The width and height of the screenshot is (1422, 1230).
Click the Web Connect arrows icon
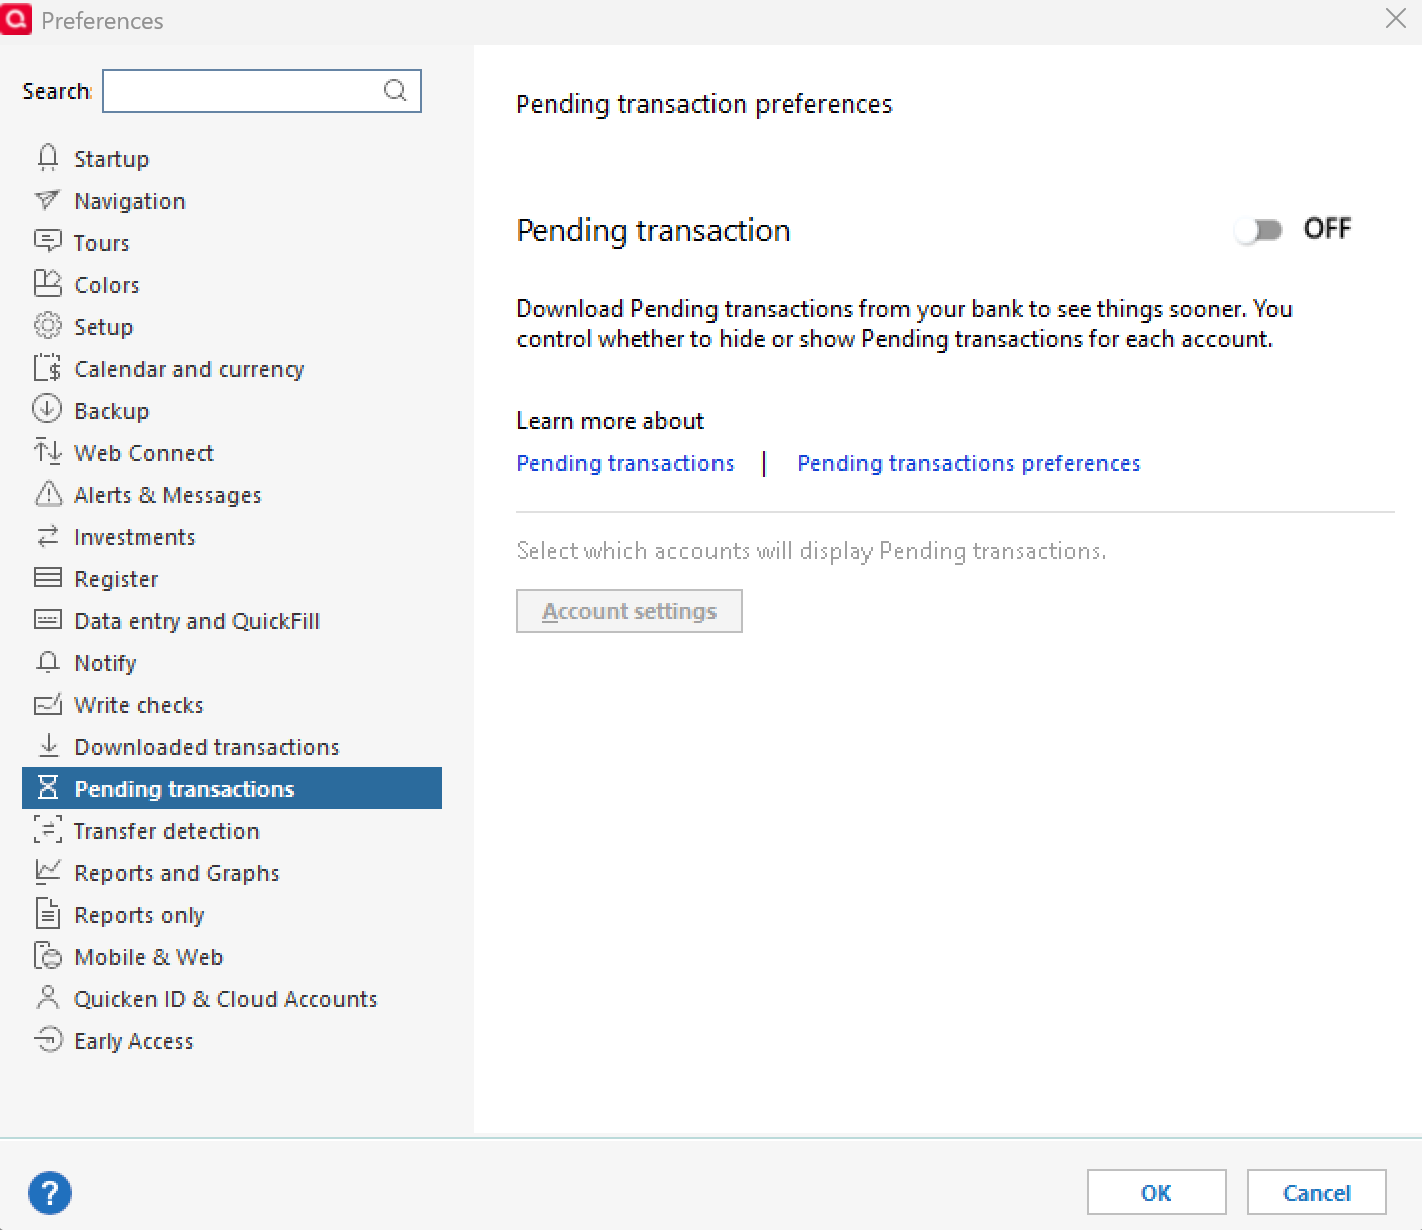pyautogui.click(x=47, y=452)
